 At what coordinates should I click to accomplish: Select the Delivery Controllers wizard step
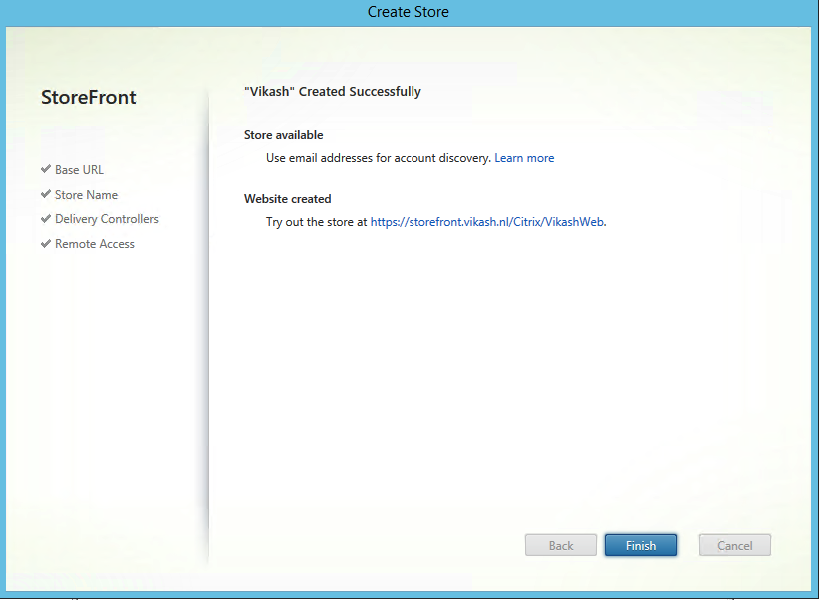click(x=107, y=219)
